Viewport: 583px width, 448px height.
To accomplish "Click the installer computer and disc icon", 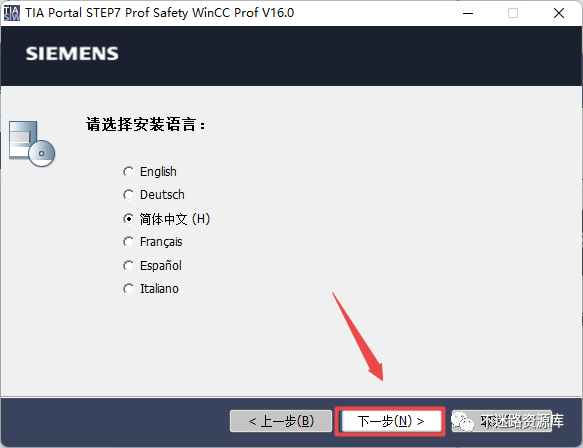I will click(32, 144).
